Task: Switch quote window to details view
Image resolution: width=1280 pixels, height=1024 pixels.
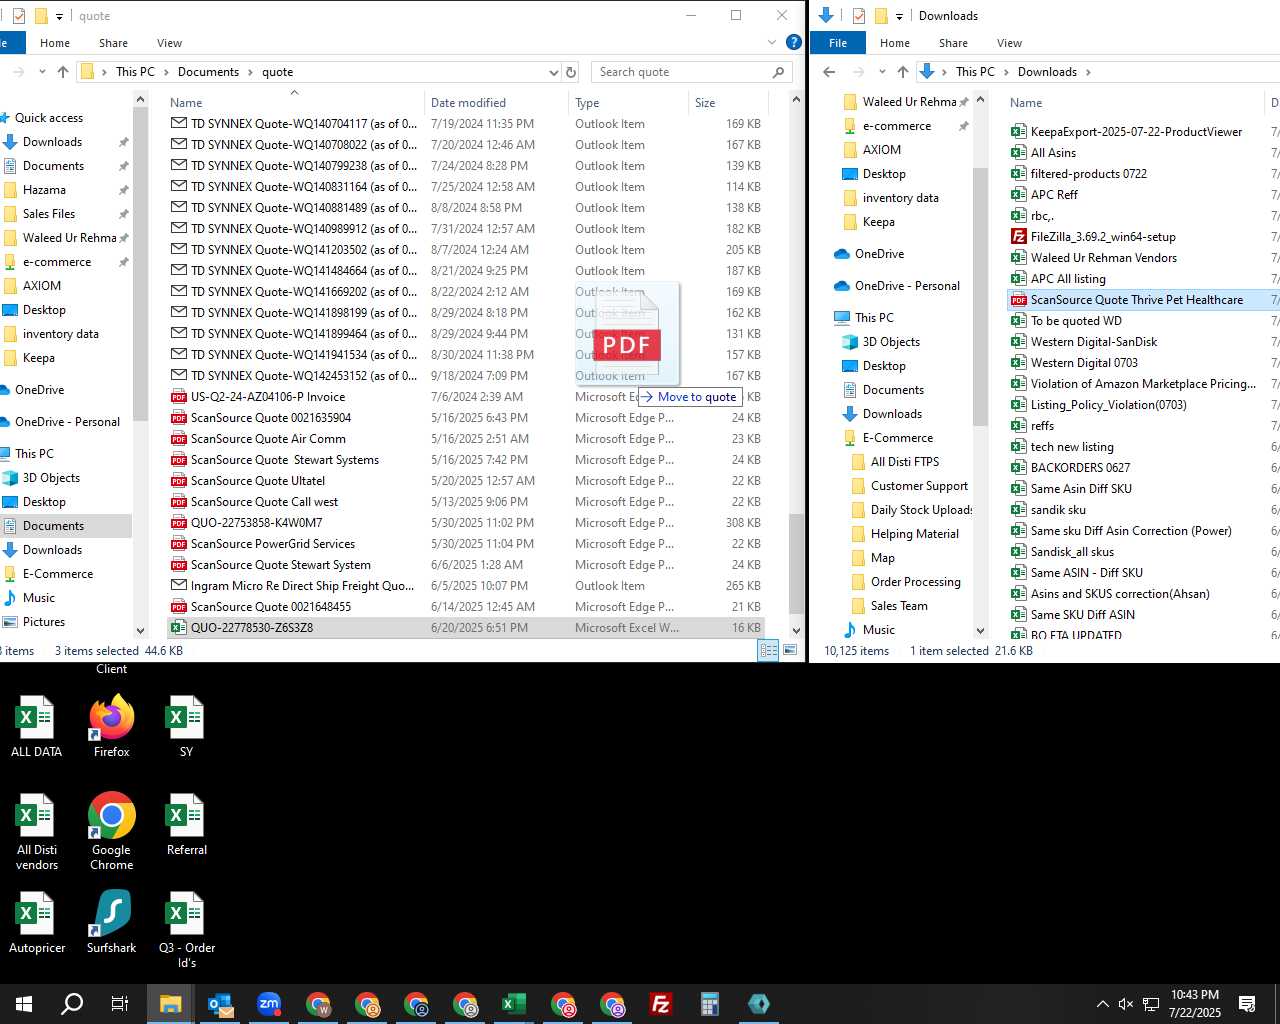Action: (768, 650)
